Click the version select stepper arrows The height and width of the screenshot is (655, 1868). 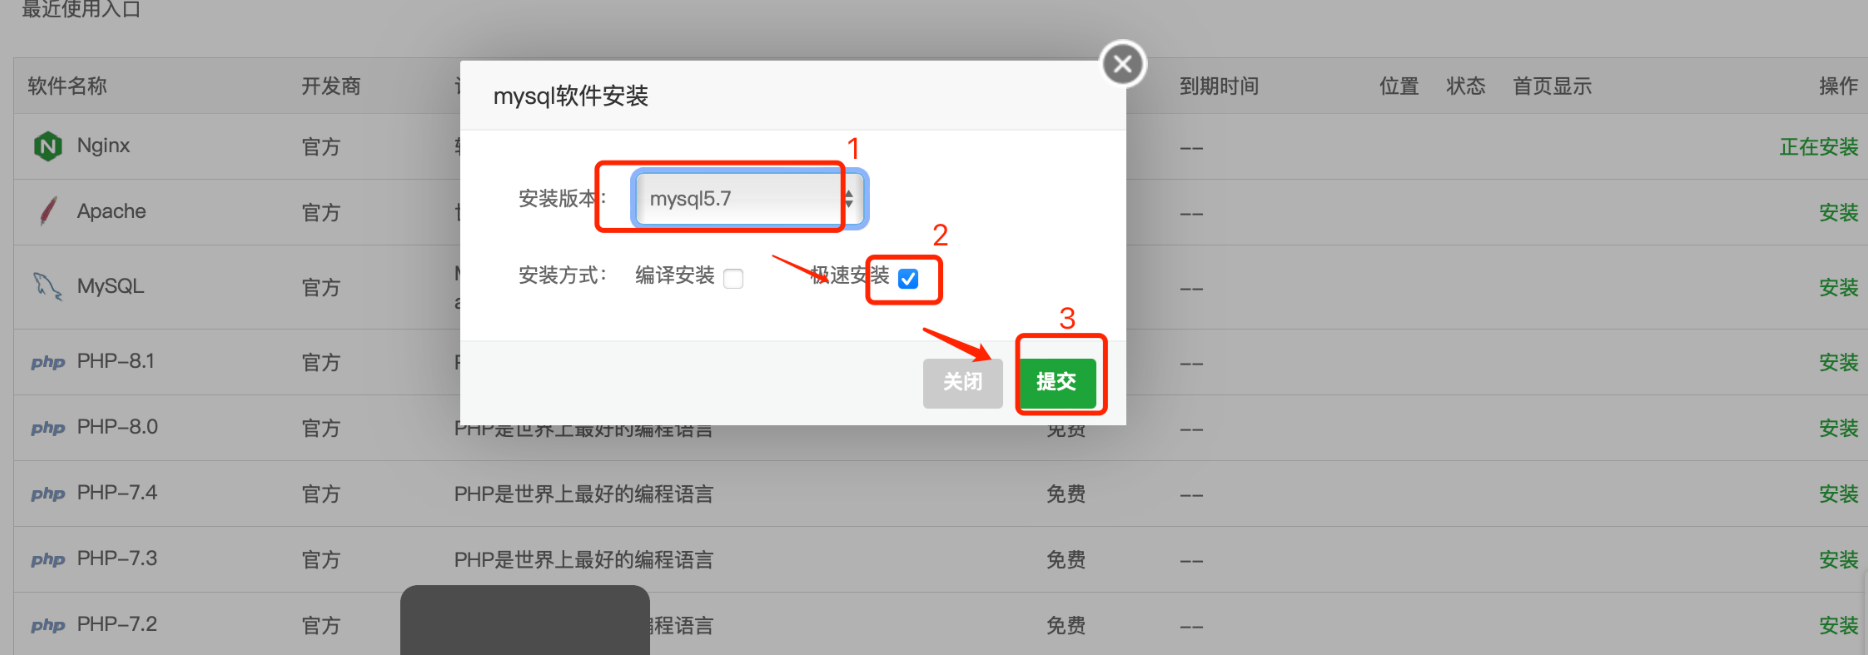click(849, 199)
